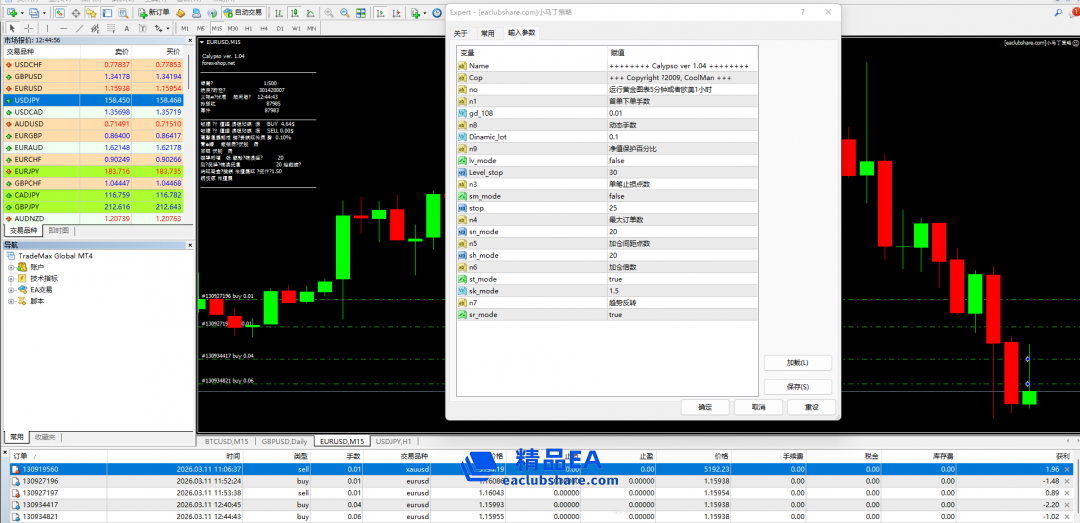The image size is (1080, 523).
Task: Switch chart to candlestick display icon
Action: (x=296, y=13)
